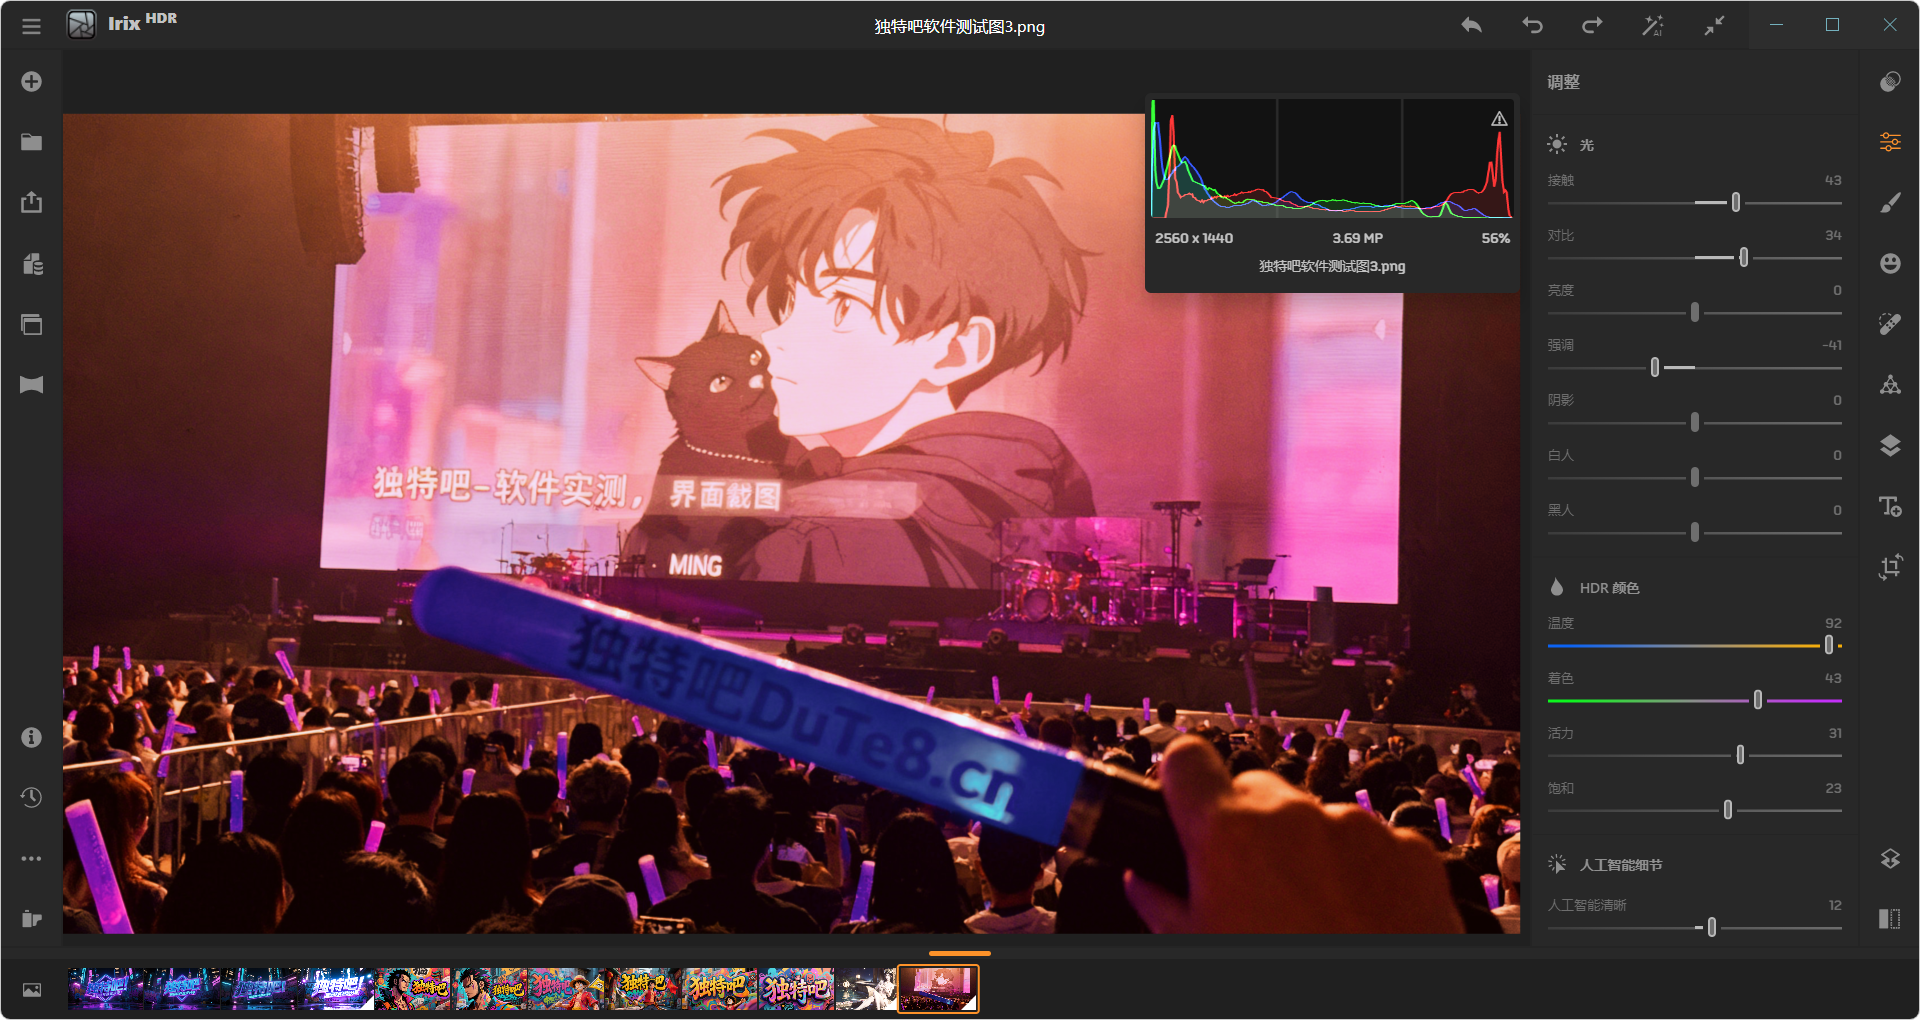Adjust the 阴影 slider handle
Screen dimensions: 1920x1020
click(x=1694, y=422)
